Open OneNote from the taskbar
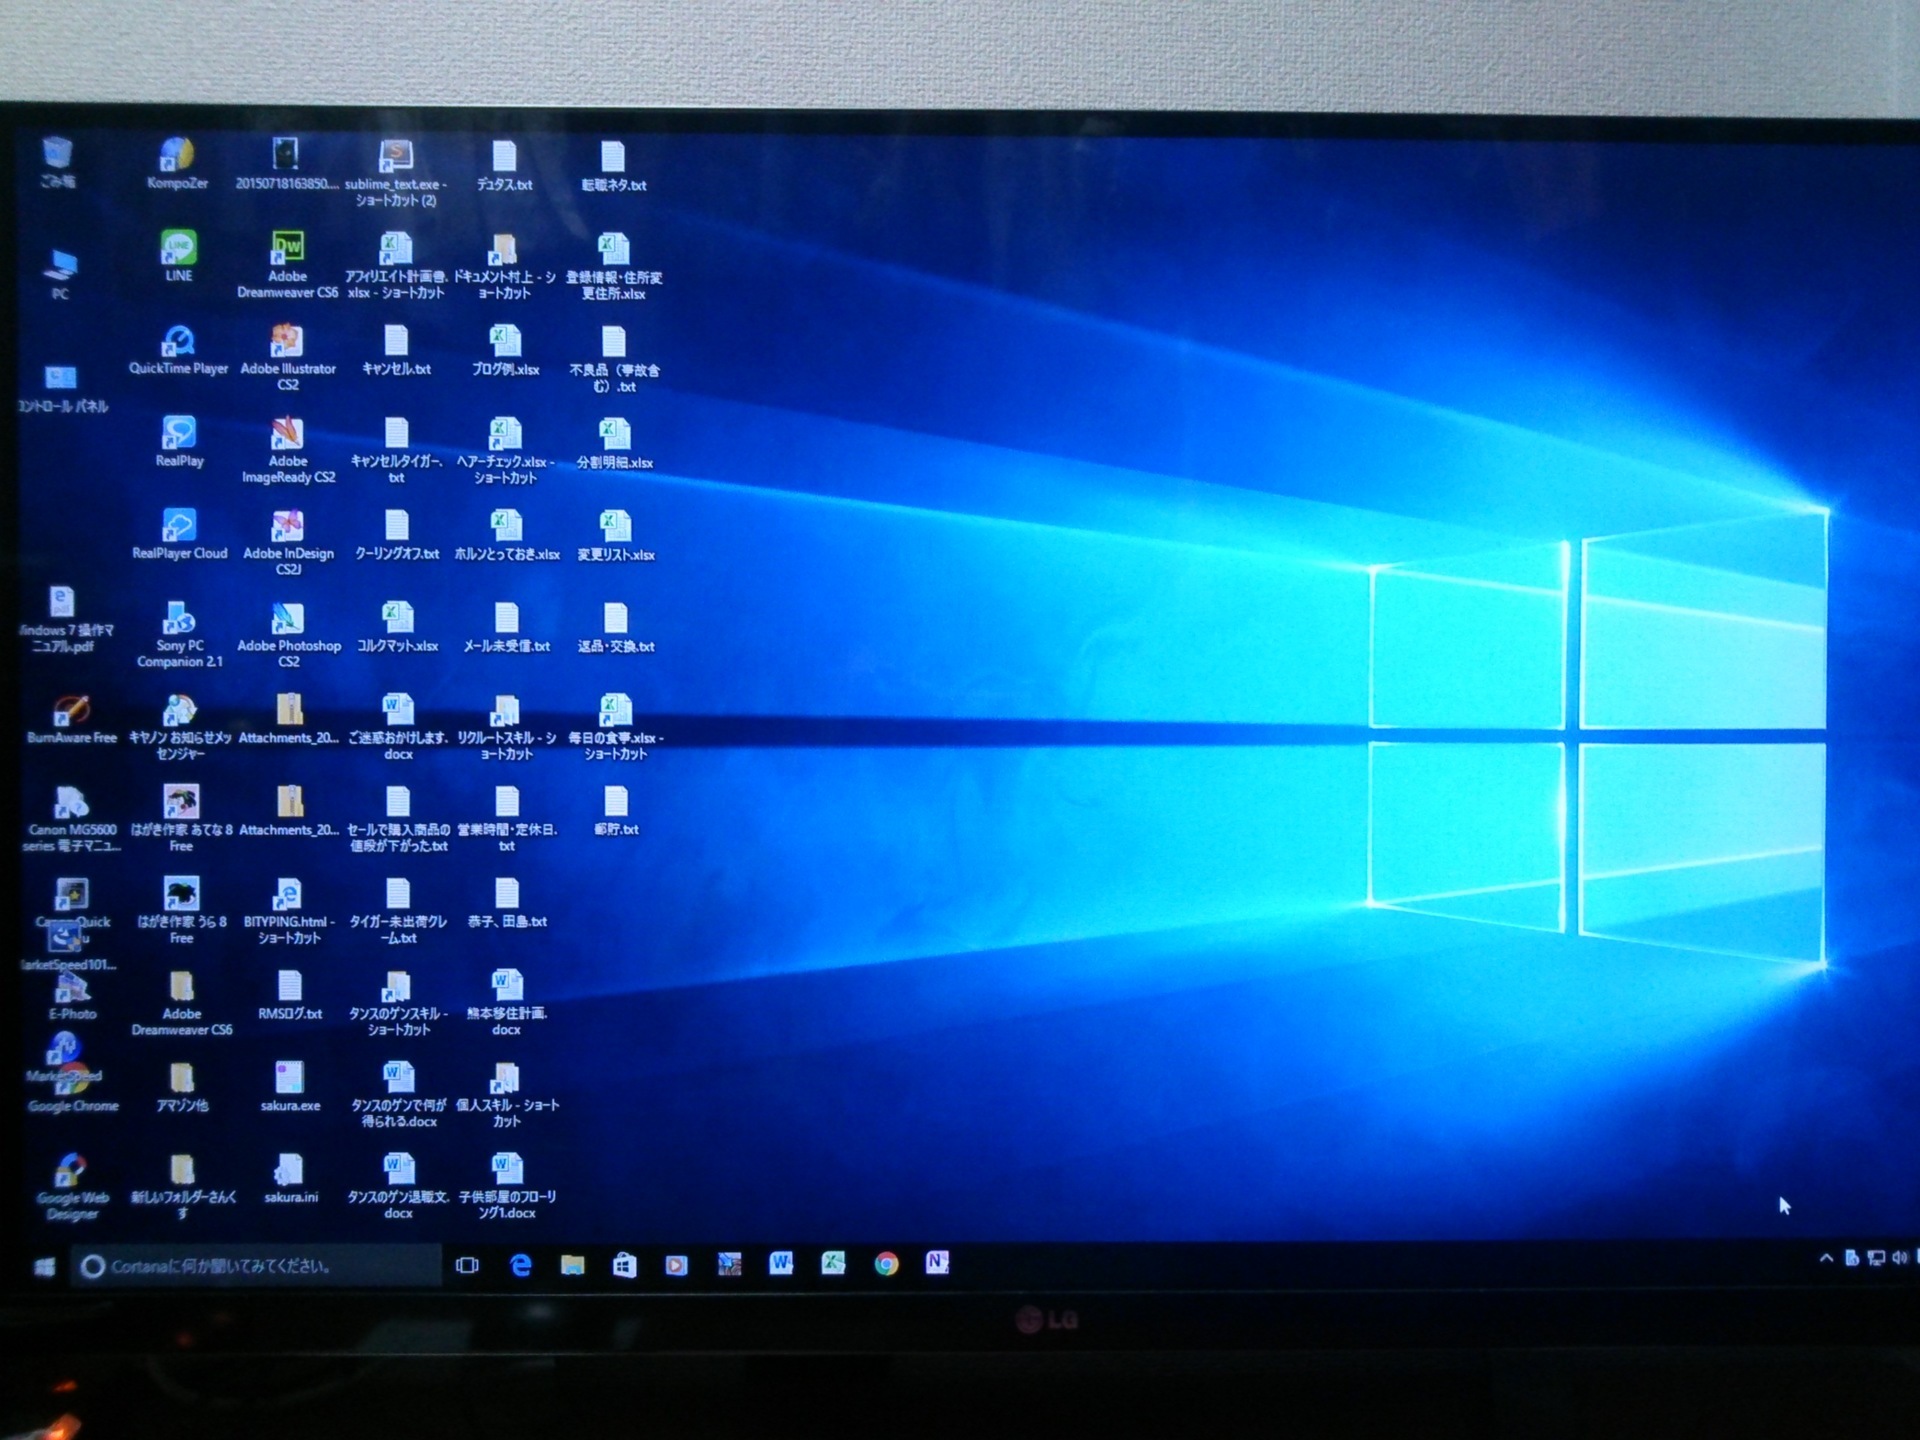Image resolution: width=1920 pixels, height=1440 pixels. [x=937, y=1263]
